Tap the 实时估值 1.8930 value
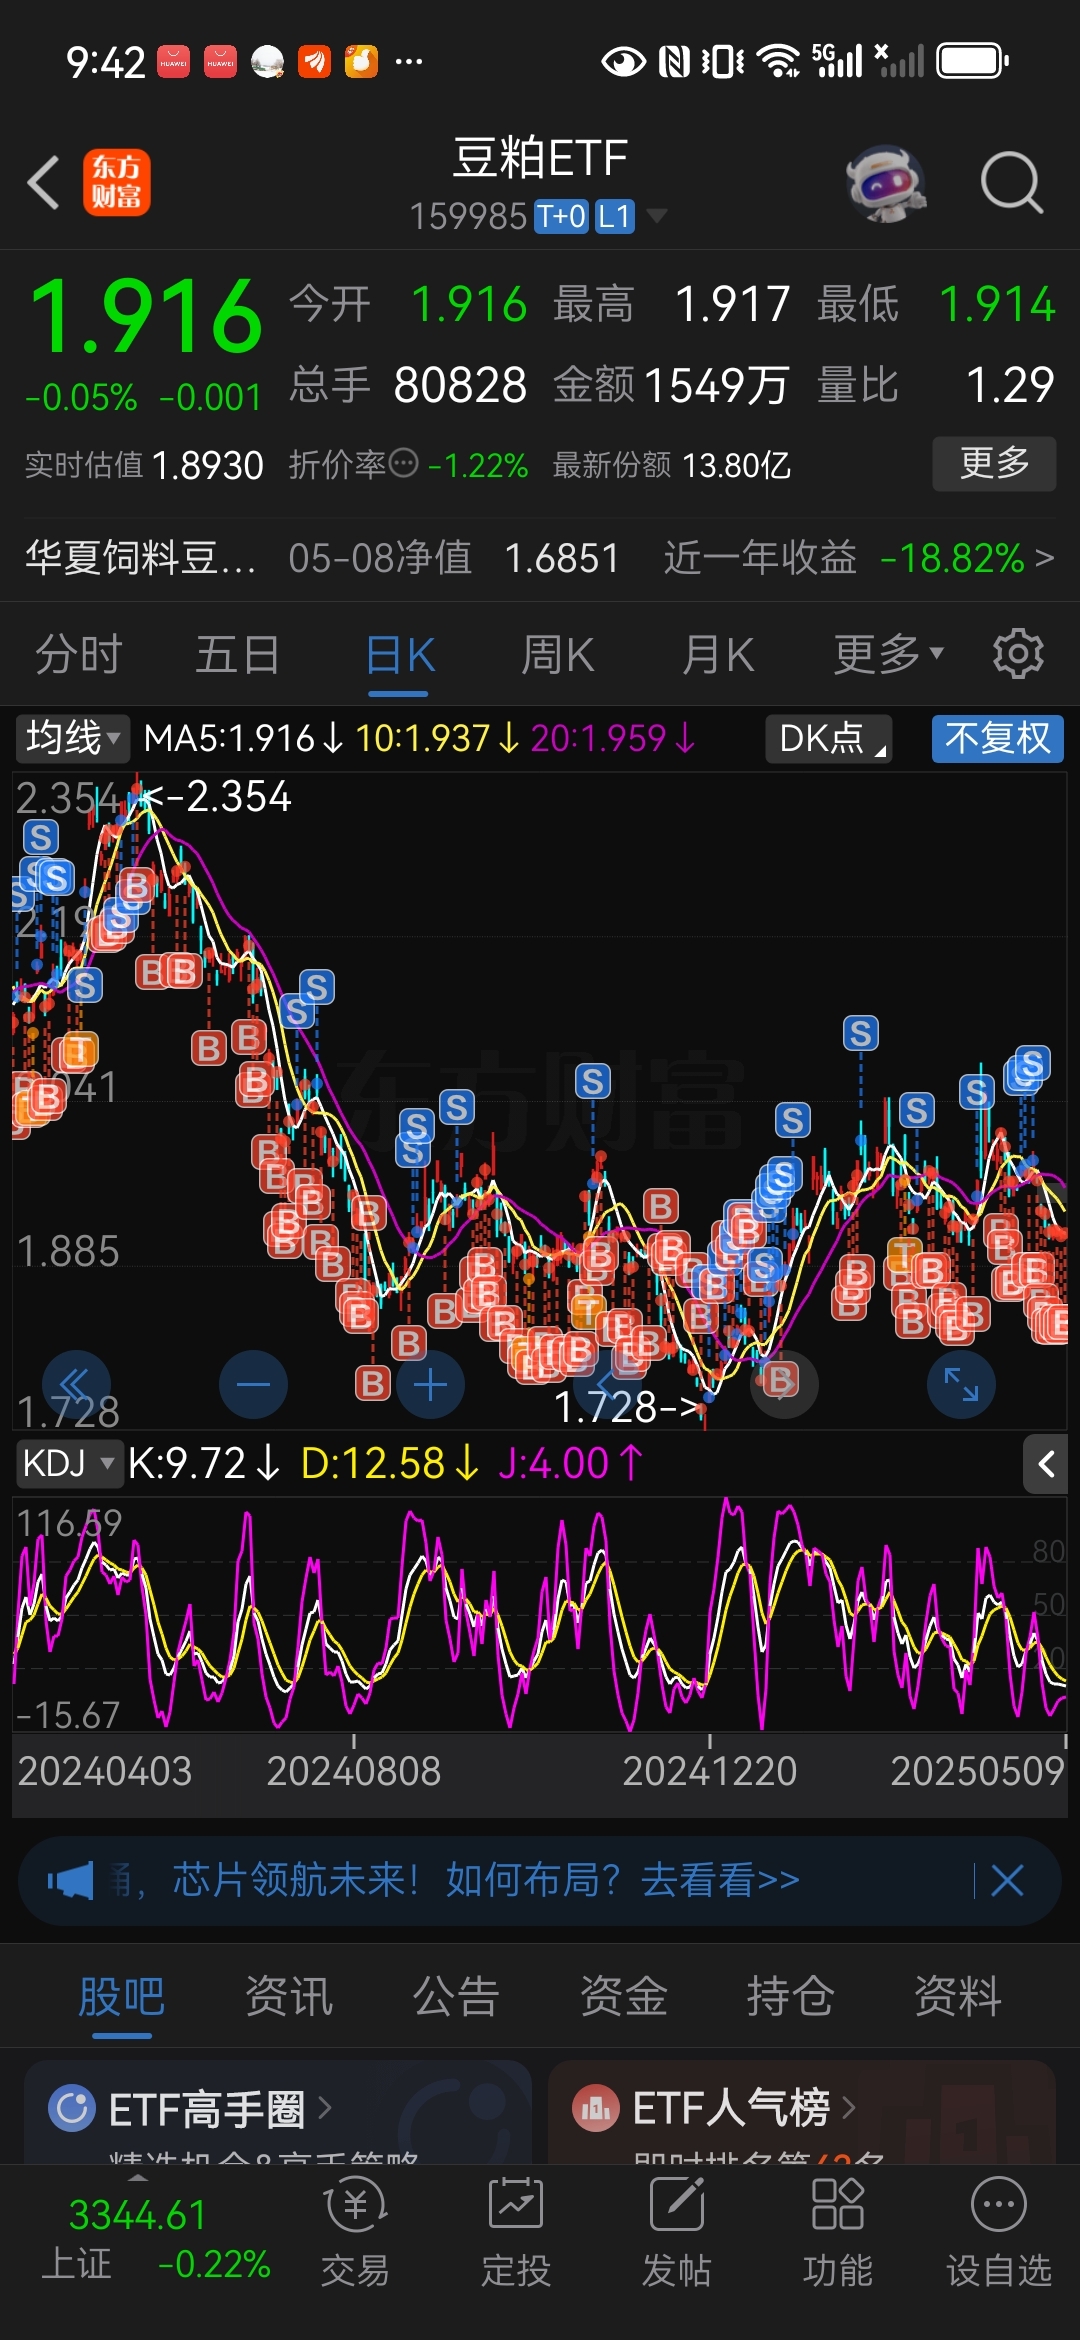The image size is (1080, 2340). click(x=207, y=465)
